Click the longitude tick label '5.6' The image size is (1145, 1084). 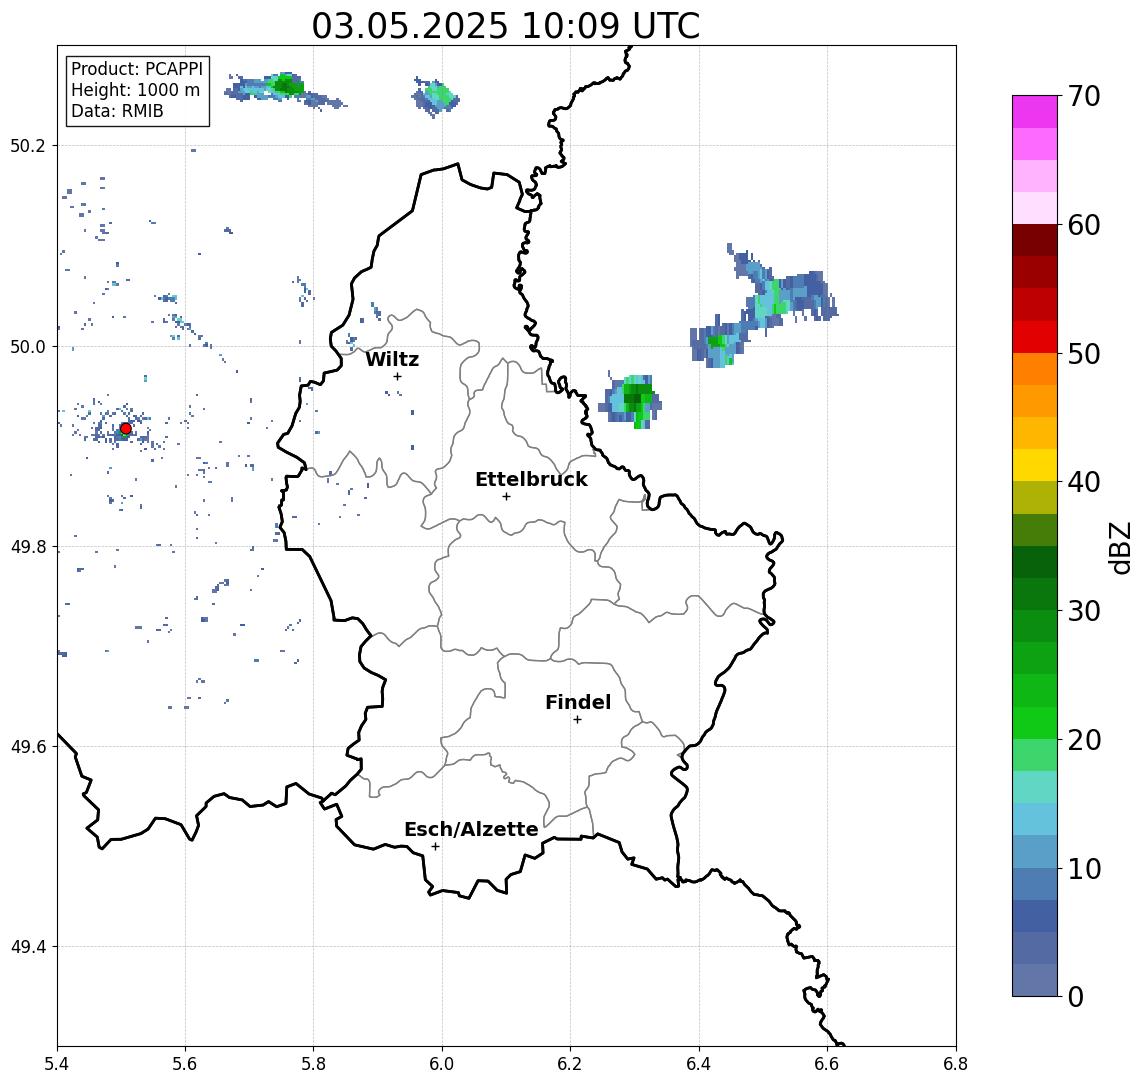185,1064
